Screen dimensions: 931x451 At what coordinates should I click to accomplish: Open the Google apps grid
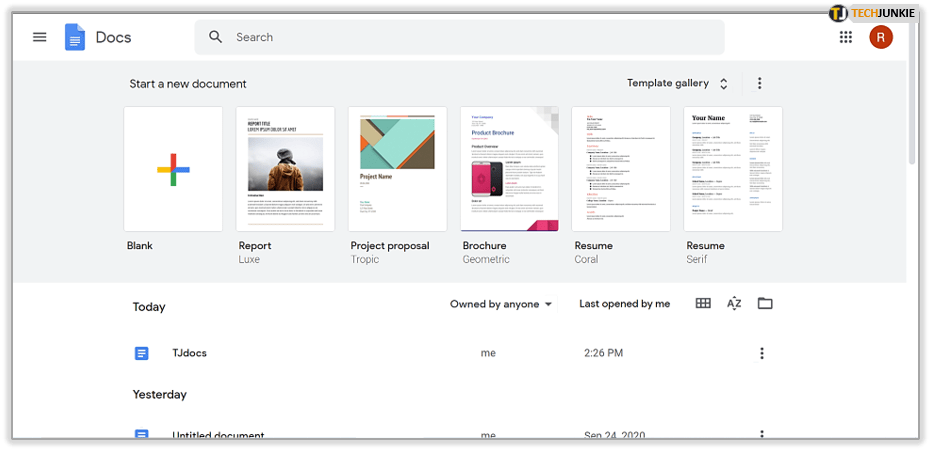pyautogui.click(x=846, y=37)
